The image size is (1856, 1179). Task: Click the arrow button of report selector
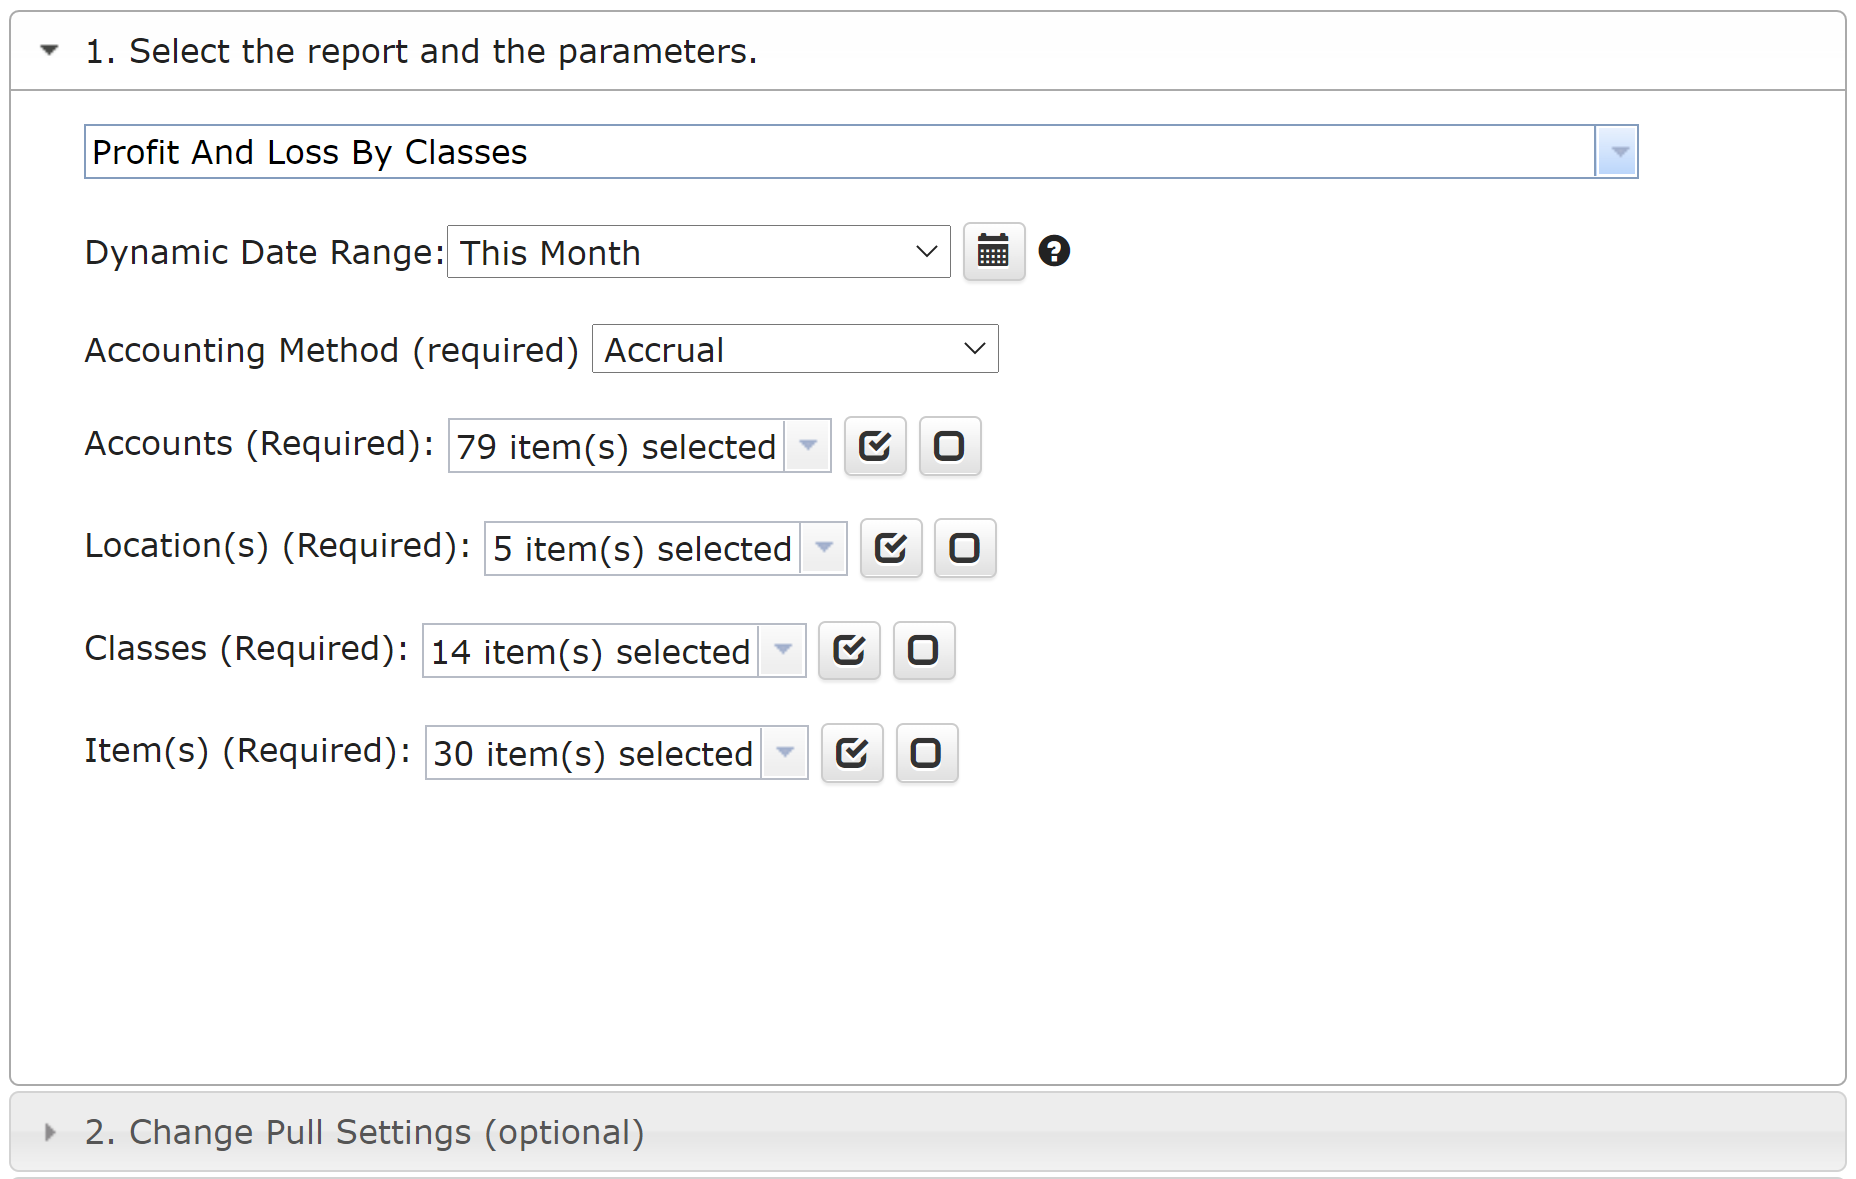(x=1617, y=152)
